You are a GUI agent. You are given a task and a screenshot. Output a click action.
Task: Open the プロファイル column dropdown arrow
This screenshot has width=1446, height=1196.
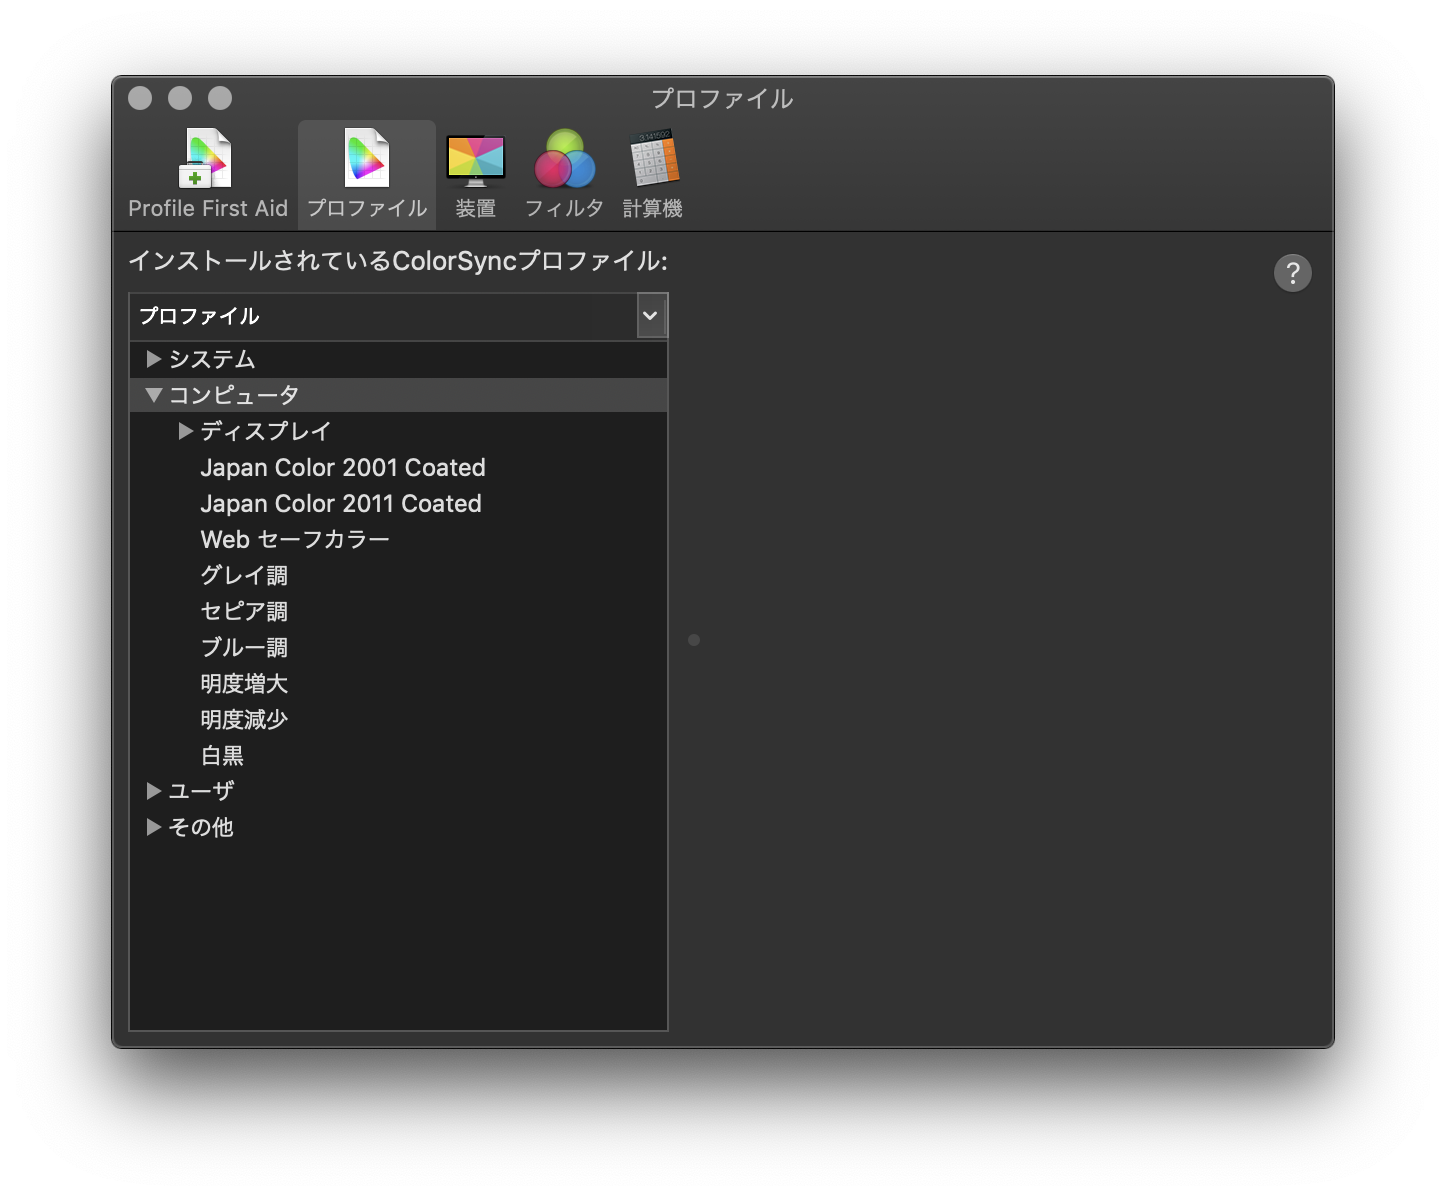650,316
